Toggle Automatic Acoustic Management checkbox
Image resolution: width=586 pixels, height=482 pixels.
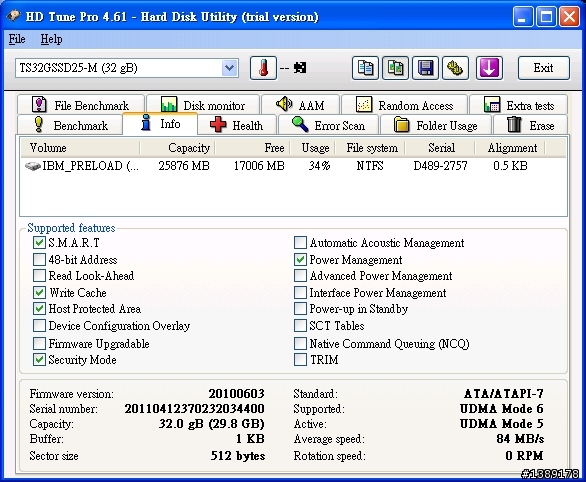point(300,242)
